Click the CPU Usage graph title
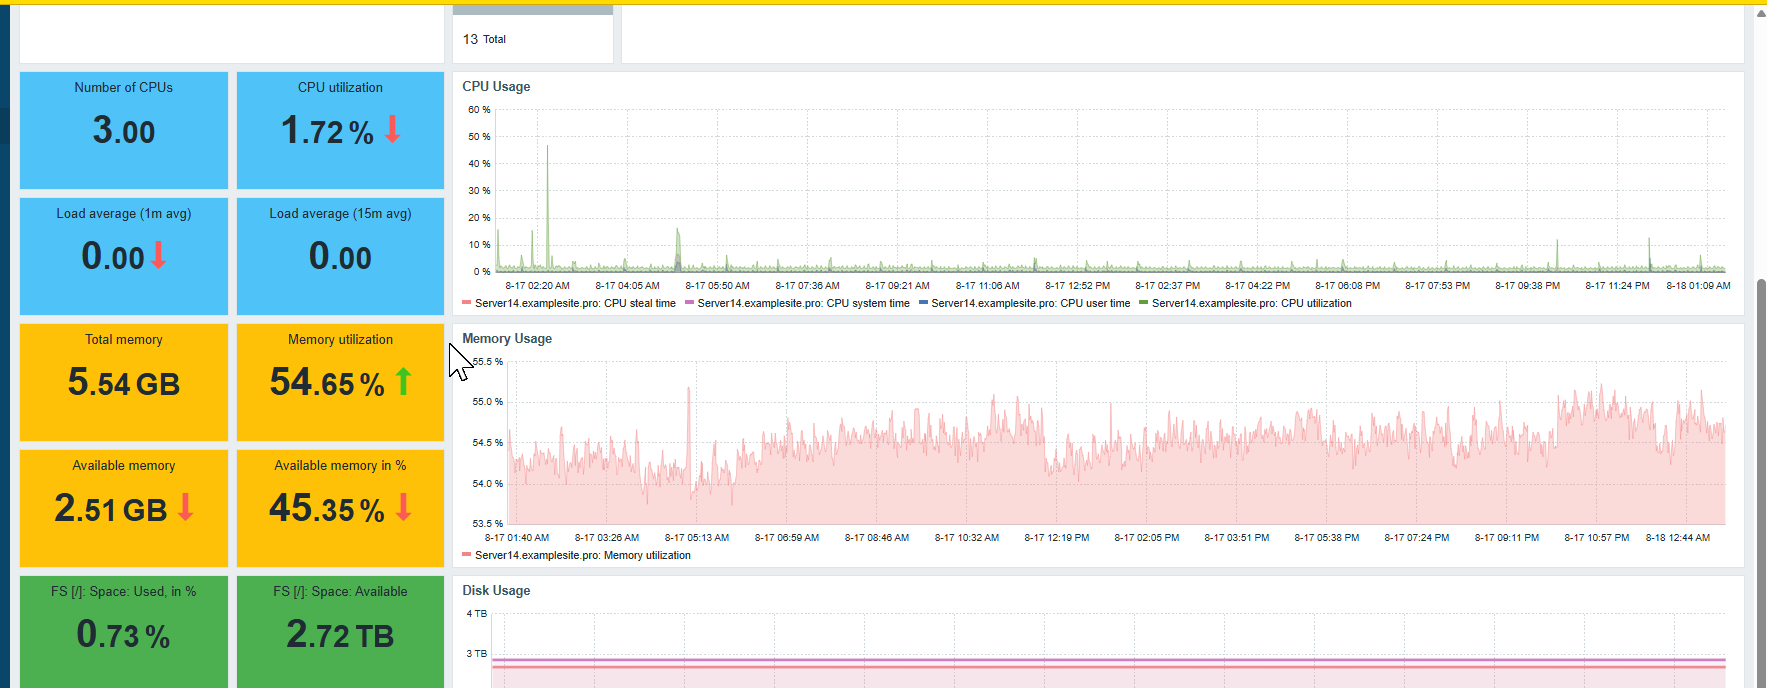1767x688 pixels. [x=496, y=87]
